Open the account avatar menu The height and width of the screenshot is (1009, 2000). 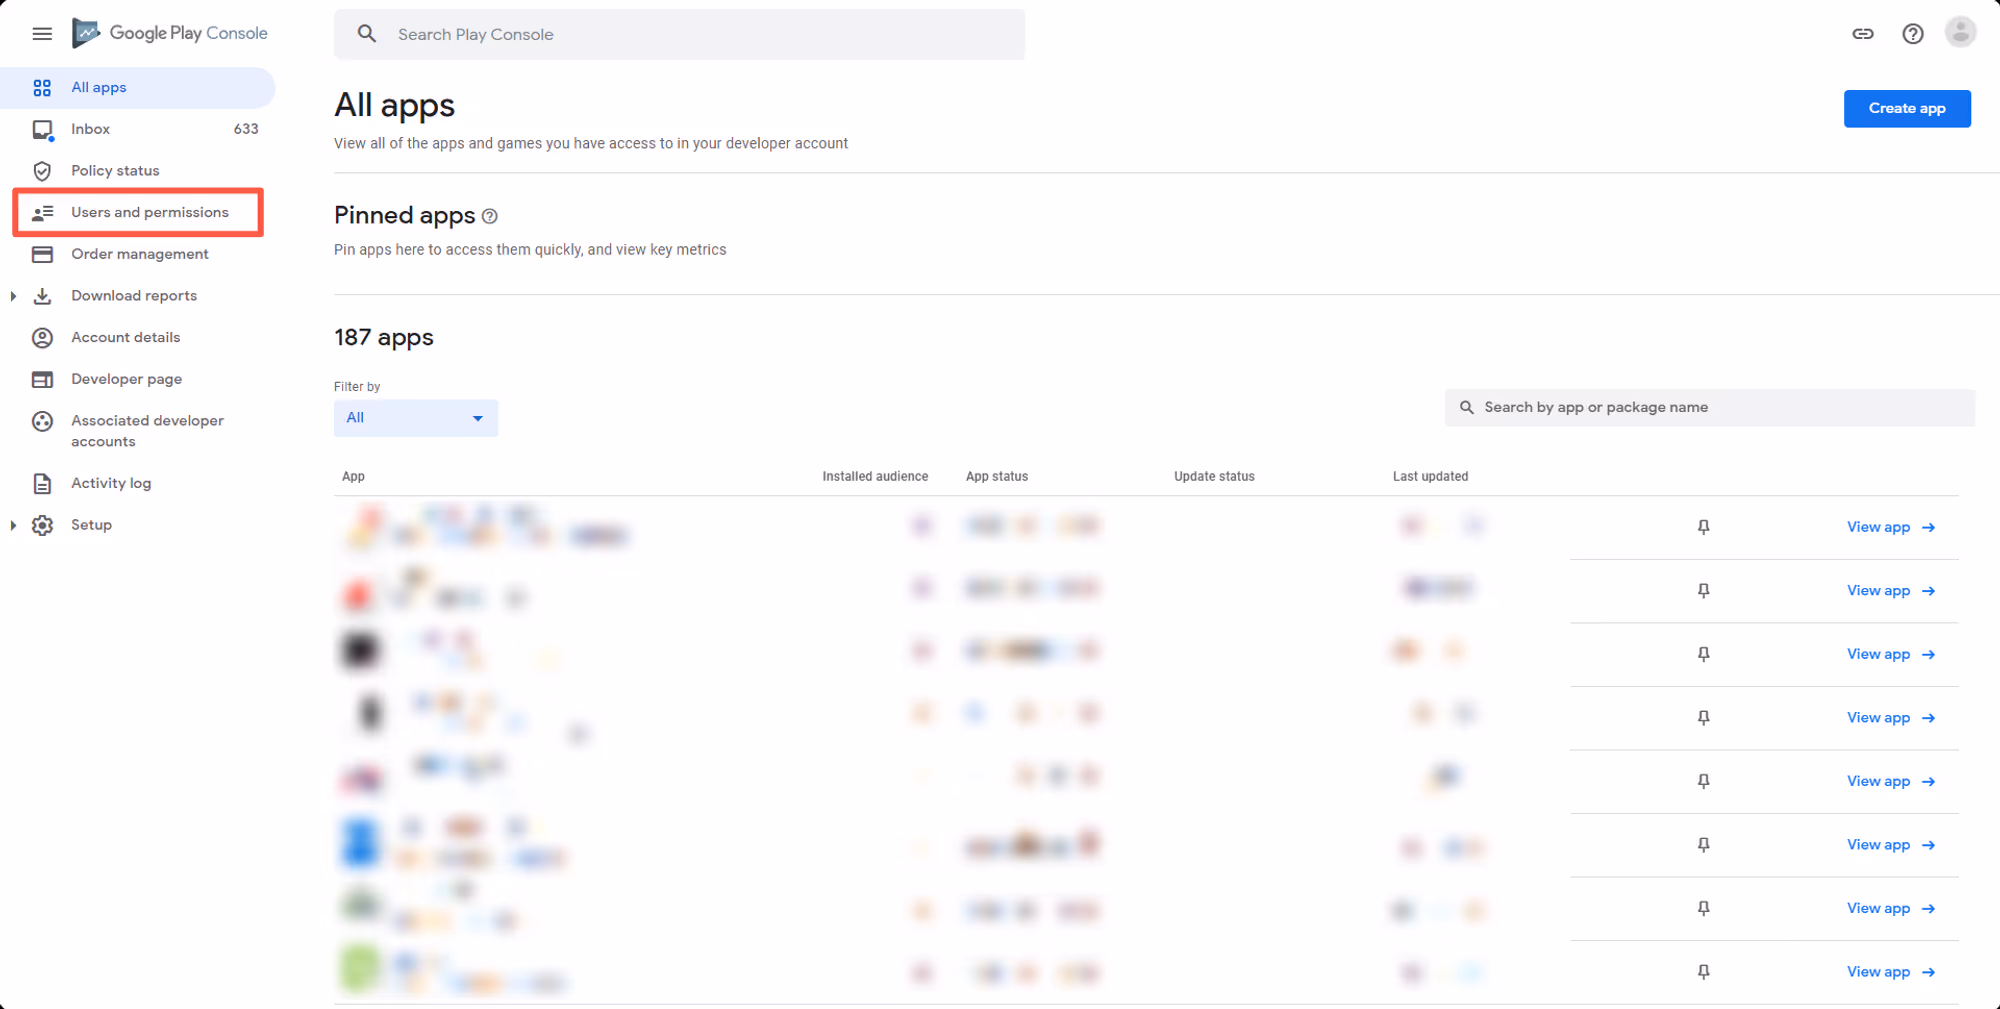pos(1960,32)
